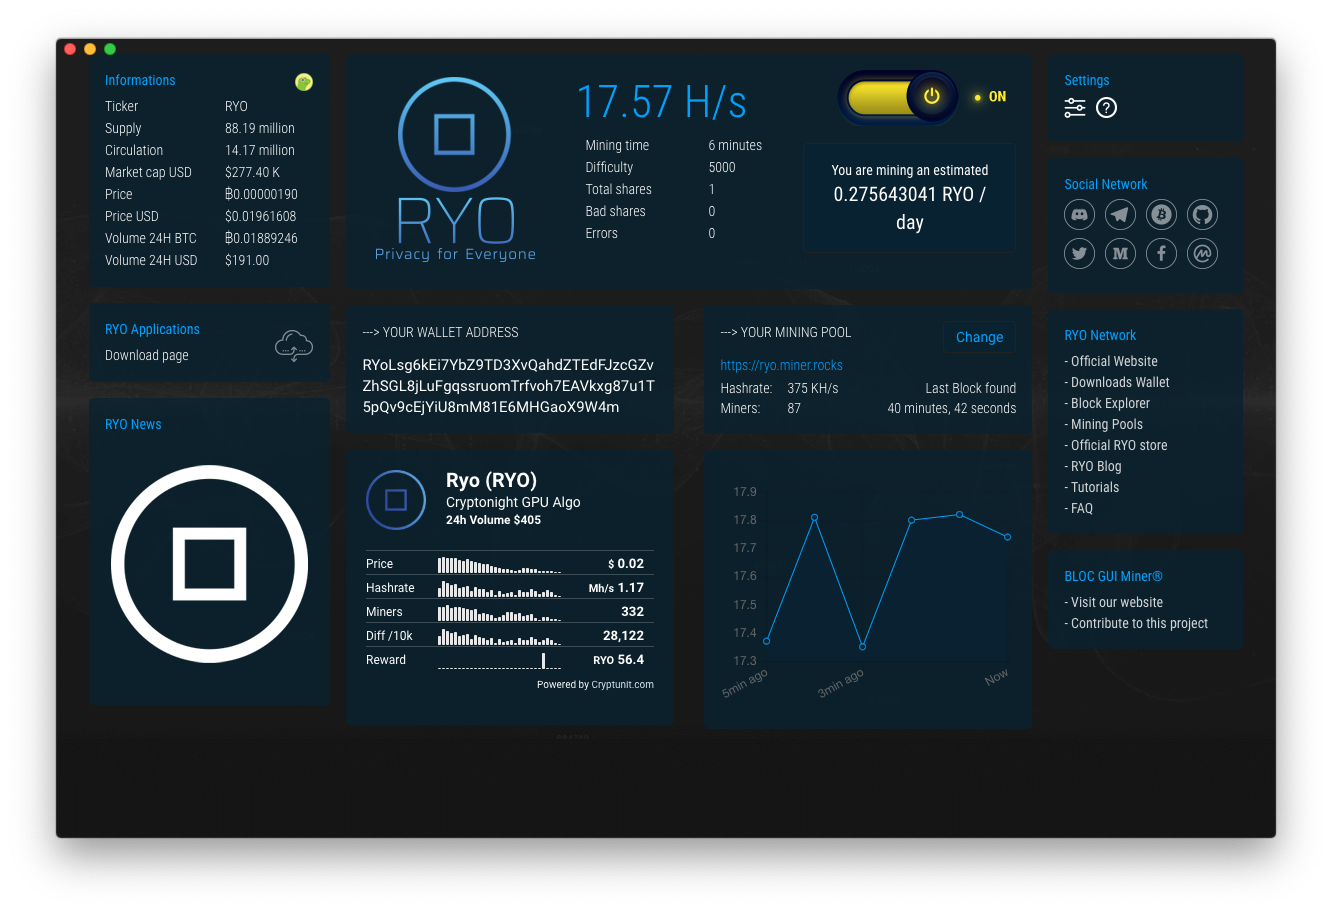Open the Twitter social icon

coord(1079,254)
